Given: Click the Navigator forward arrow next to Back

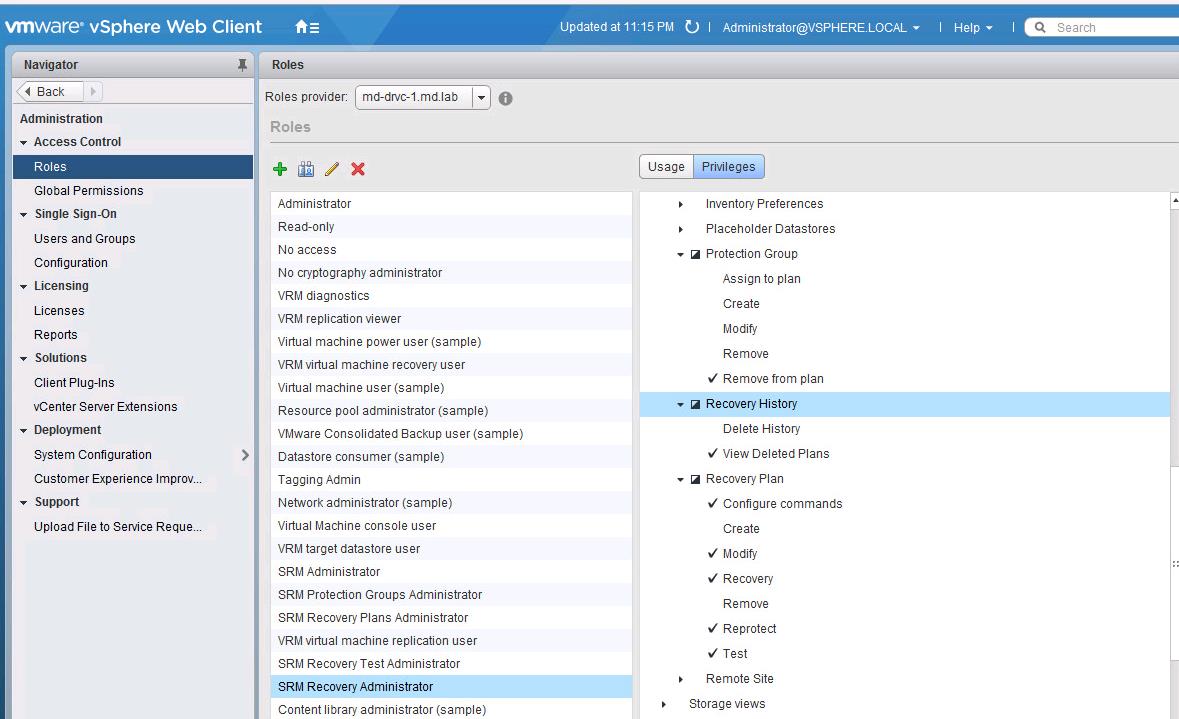Looking at the screenshot, I should (93, 91).
